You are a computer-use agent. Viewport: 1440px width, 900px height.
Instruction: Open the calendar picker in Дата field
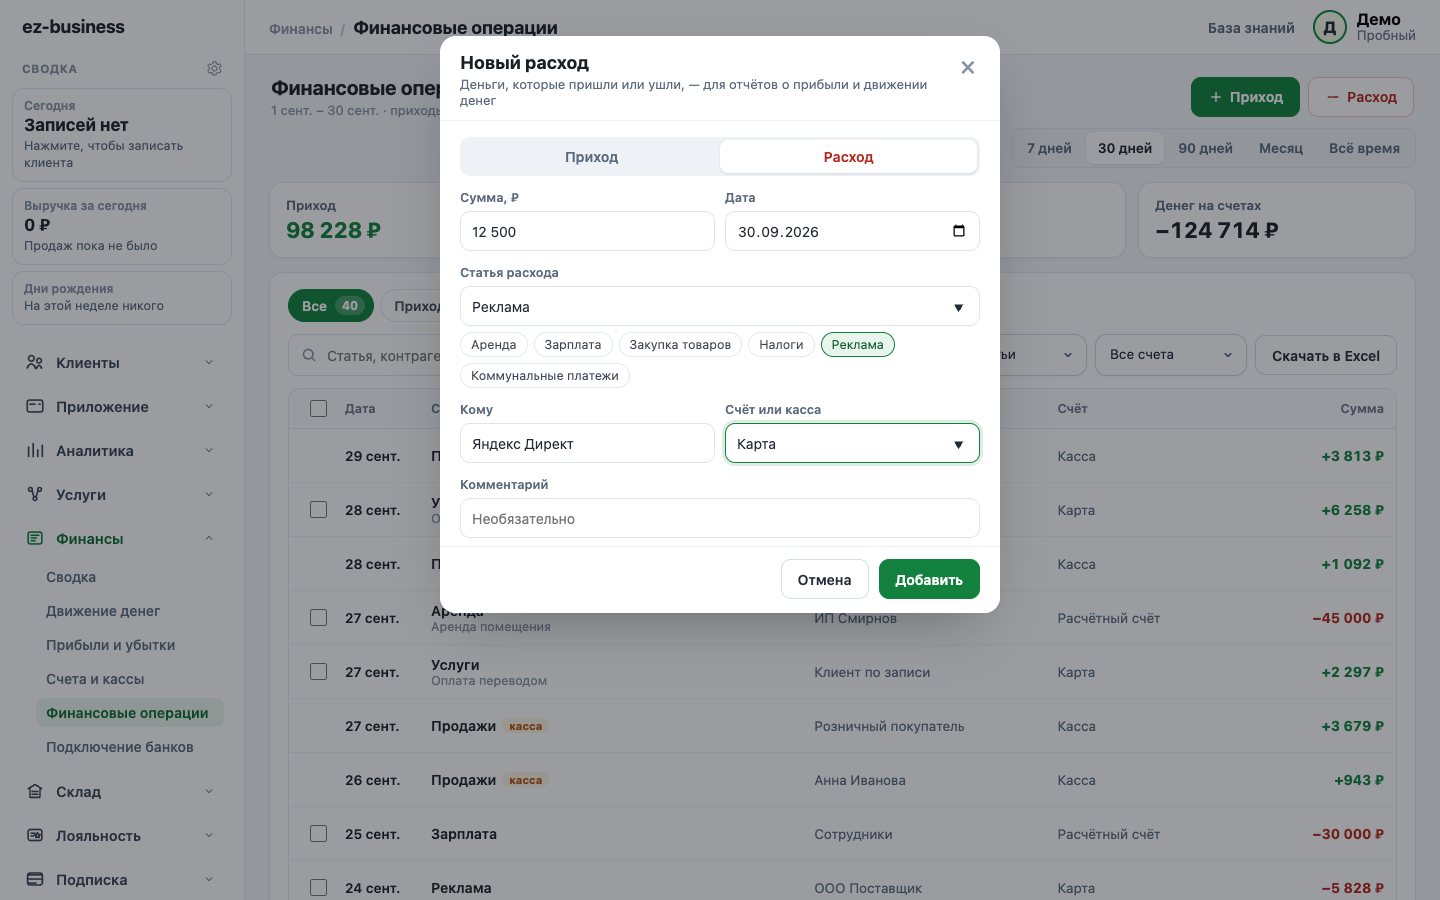(959, 231)
